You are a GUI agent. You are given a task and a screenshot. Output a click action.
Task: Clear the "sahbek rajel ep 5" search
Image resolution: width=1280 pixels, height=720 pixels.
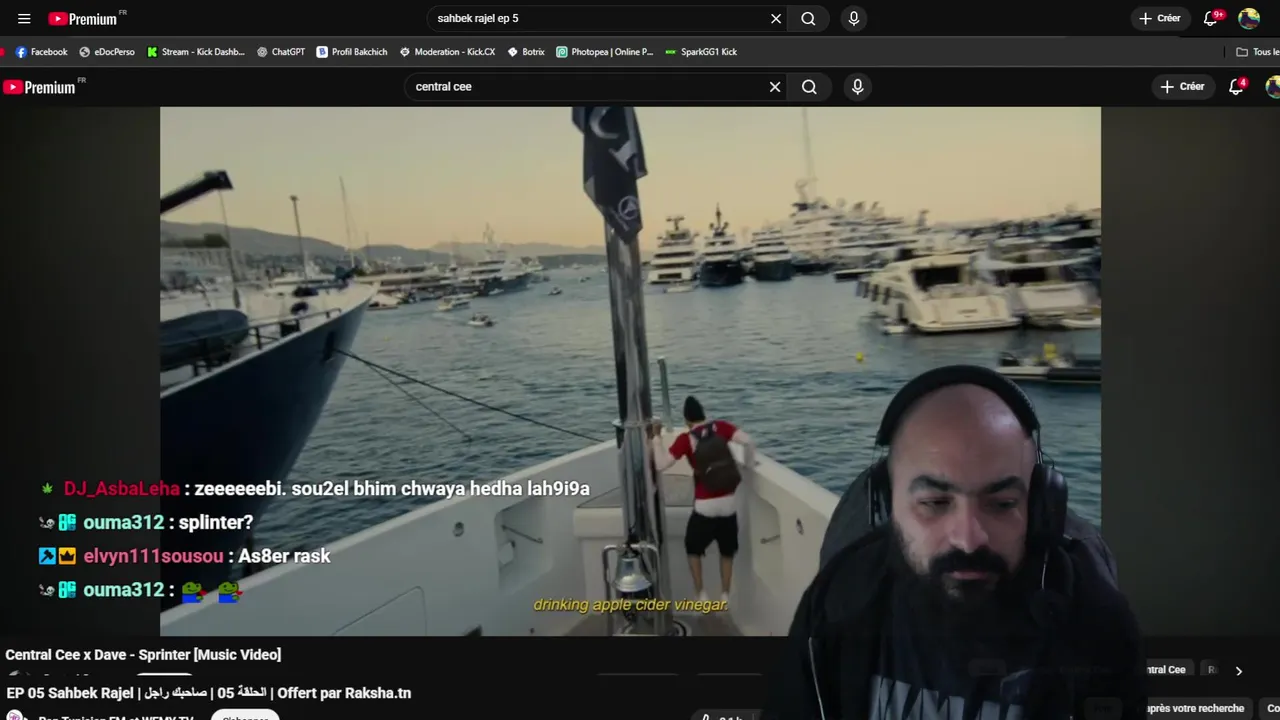(776, 18)
